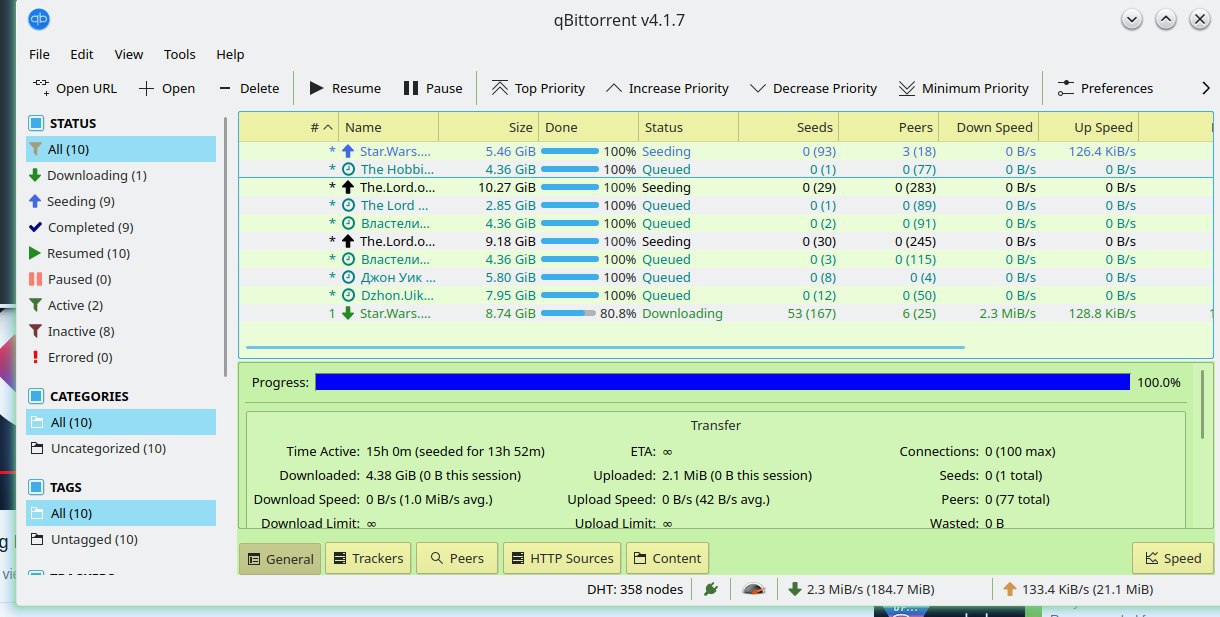Select All (10) under TAGS

(x=121, y=513)
